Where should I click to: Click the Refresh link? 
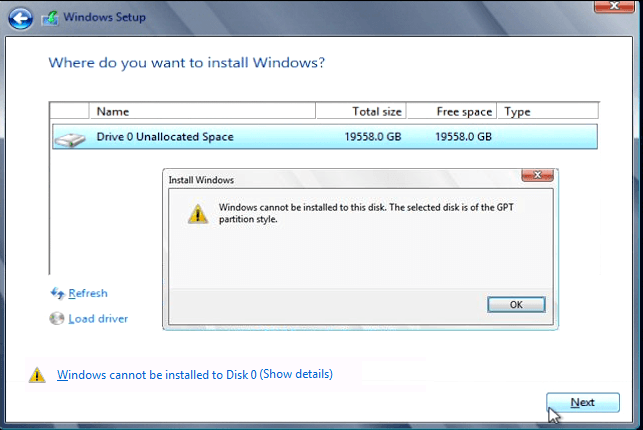click(x=88, y=293)
